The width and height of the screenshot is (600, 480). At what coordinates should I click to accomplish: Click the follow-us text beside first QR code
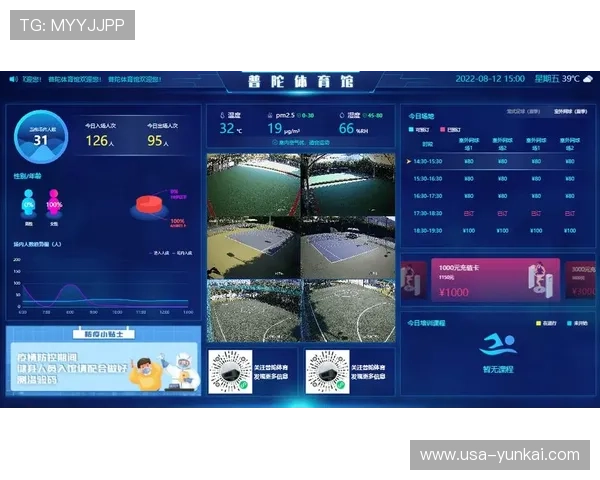point(271,372)
